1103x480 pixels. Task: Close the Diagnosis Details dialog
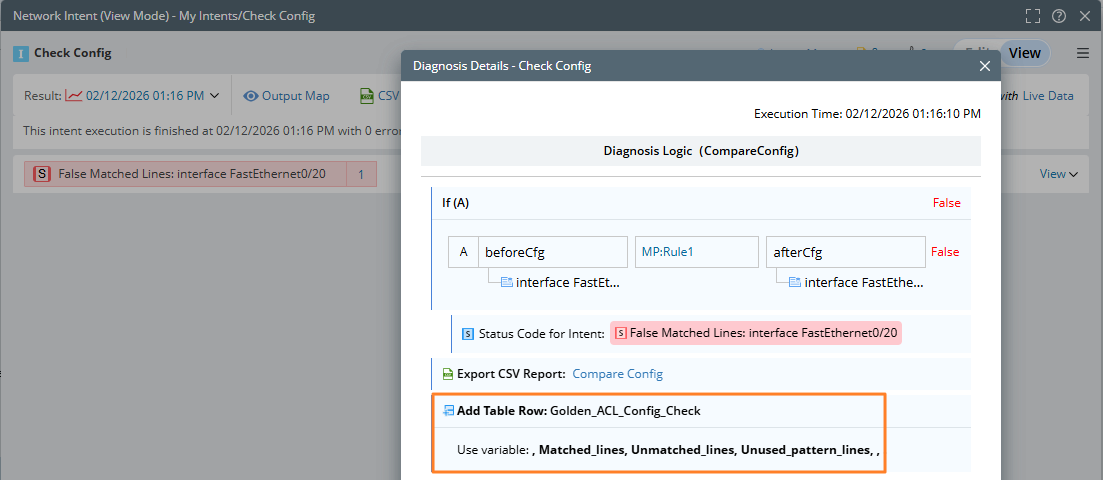(984, 66)
